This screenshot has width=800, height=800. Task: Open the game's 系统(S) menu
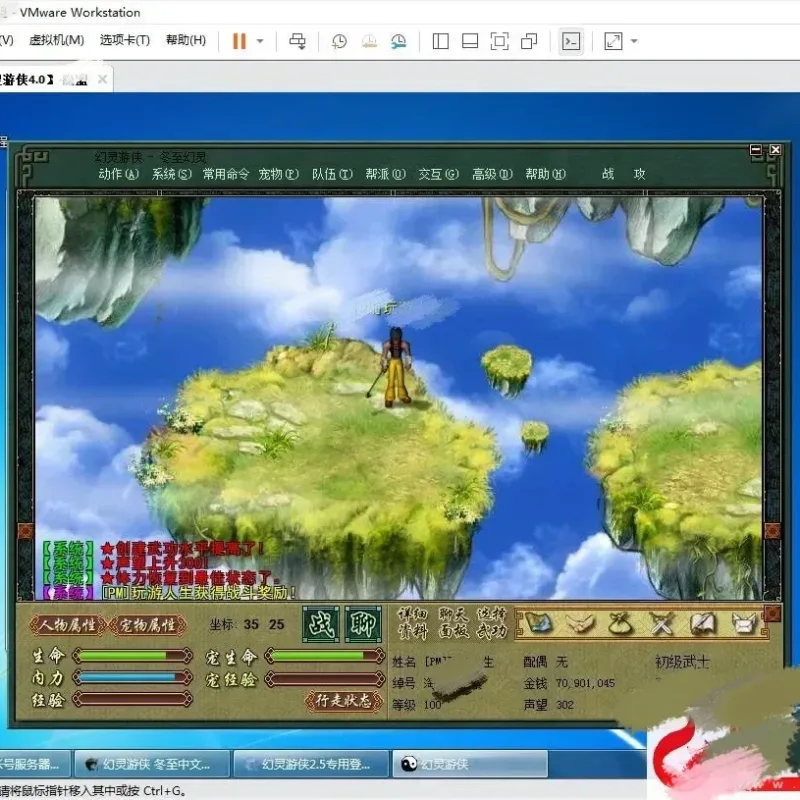[172, 174]
